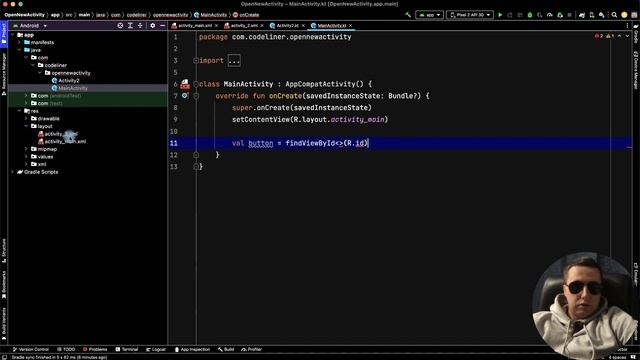The width and height of the screenshot is (640, 360).
Task: Click the onCreate breadcrumb item
Action: [x=246, y=15]
